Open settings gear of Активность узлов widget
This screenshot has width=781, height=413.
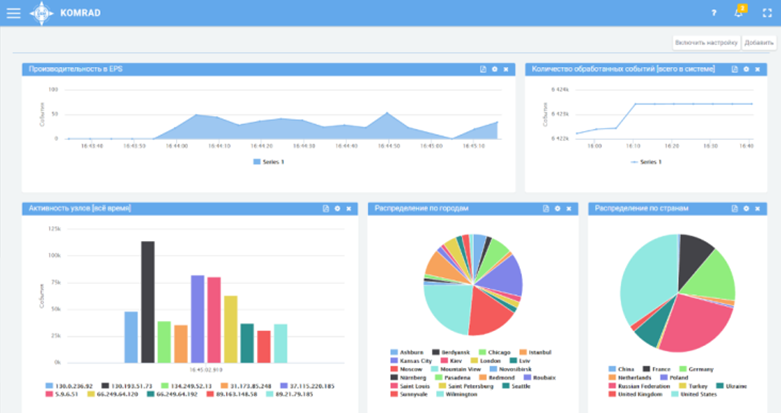337,209
